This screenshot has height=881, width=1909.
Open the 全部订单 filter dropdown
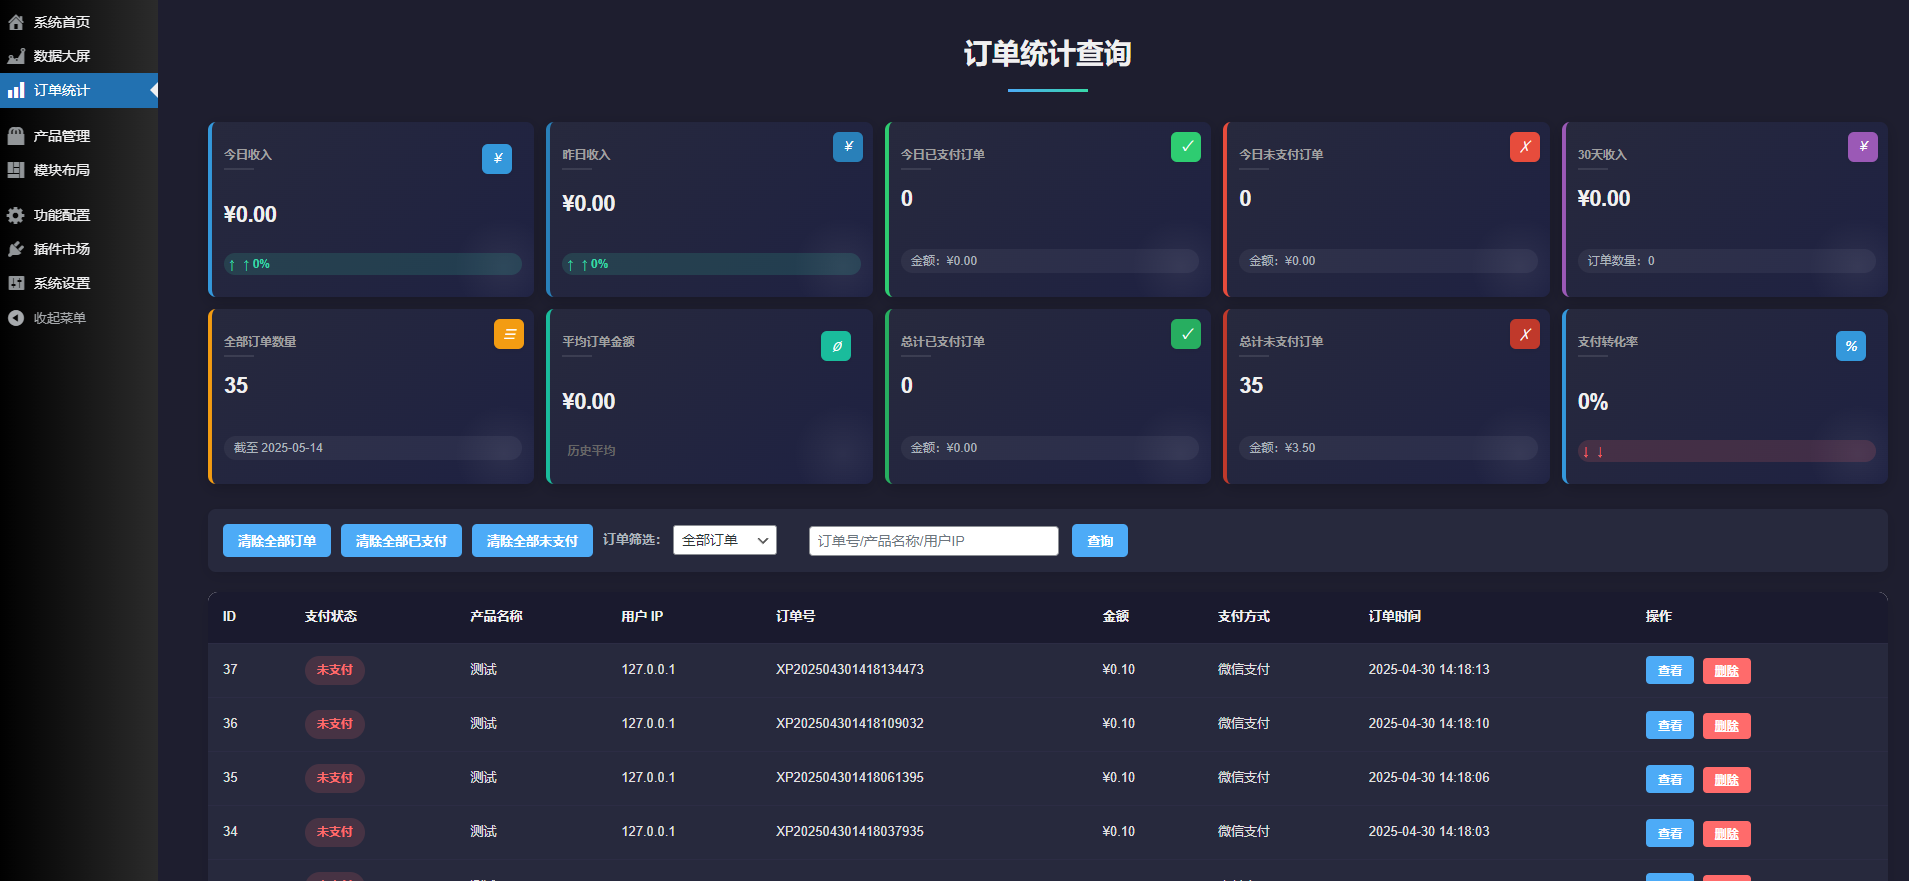(725, 540)
